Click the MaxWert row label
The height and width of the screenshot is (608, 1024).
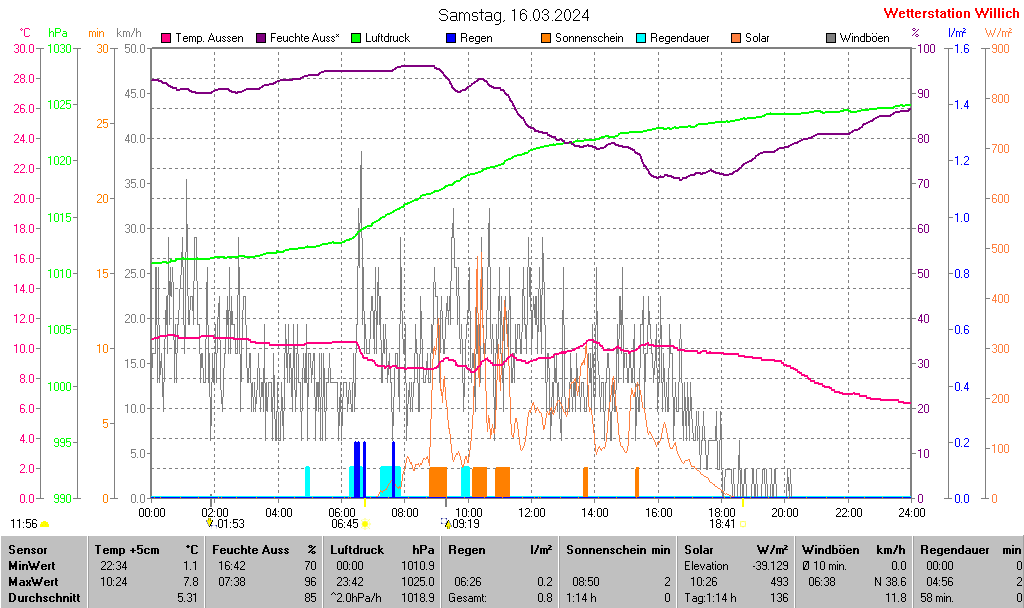pos(33,581)
